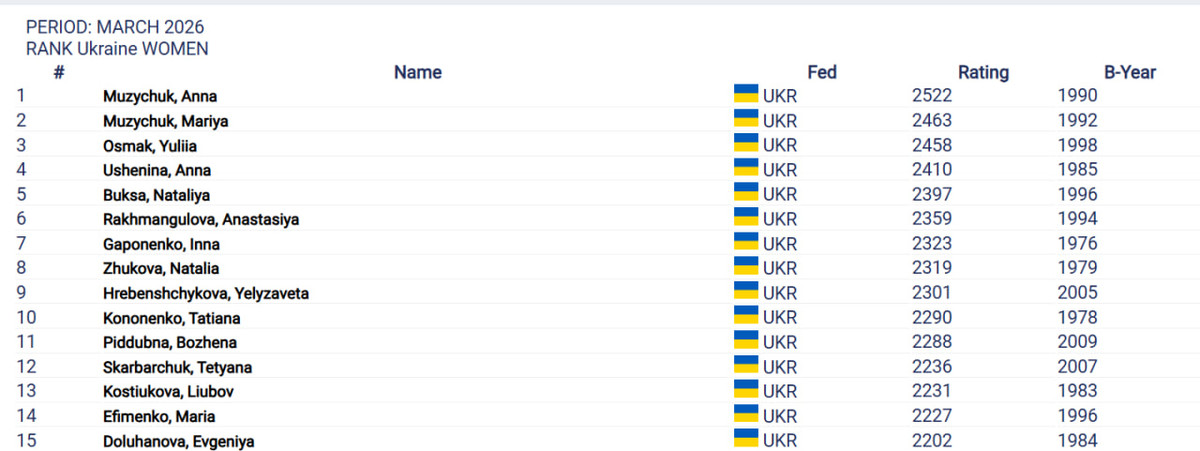The height and width of the screenshot is (451, 1200).
Task: Click the Name column header
Action: (x=417, y=72)
